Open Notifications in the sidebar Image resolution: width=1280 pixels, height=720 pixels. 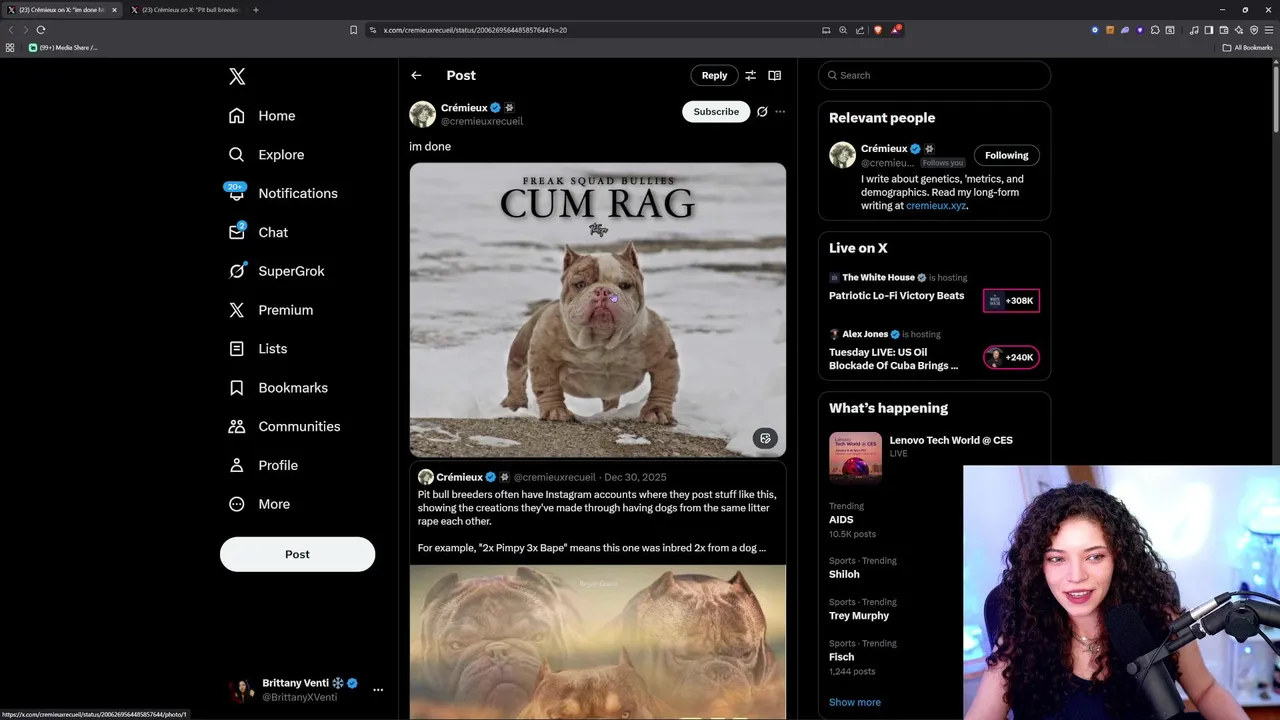pyautogui.click(x=283, y=193)
